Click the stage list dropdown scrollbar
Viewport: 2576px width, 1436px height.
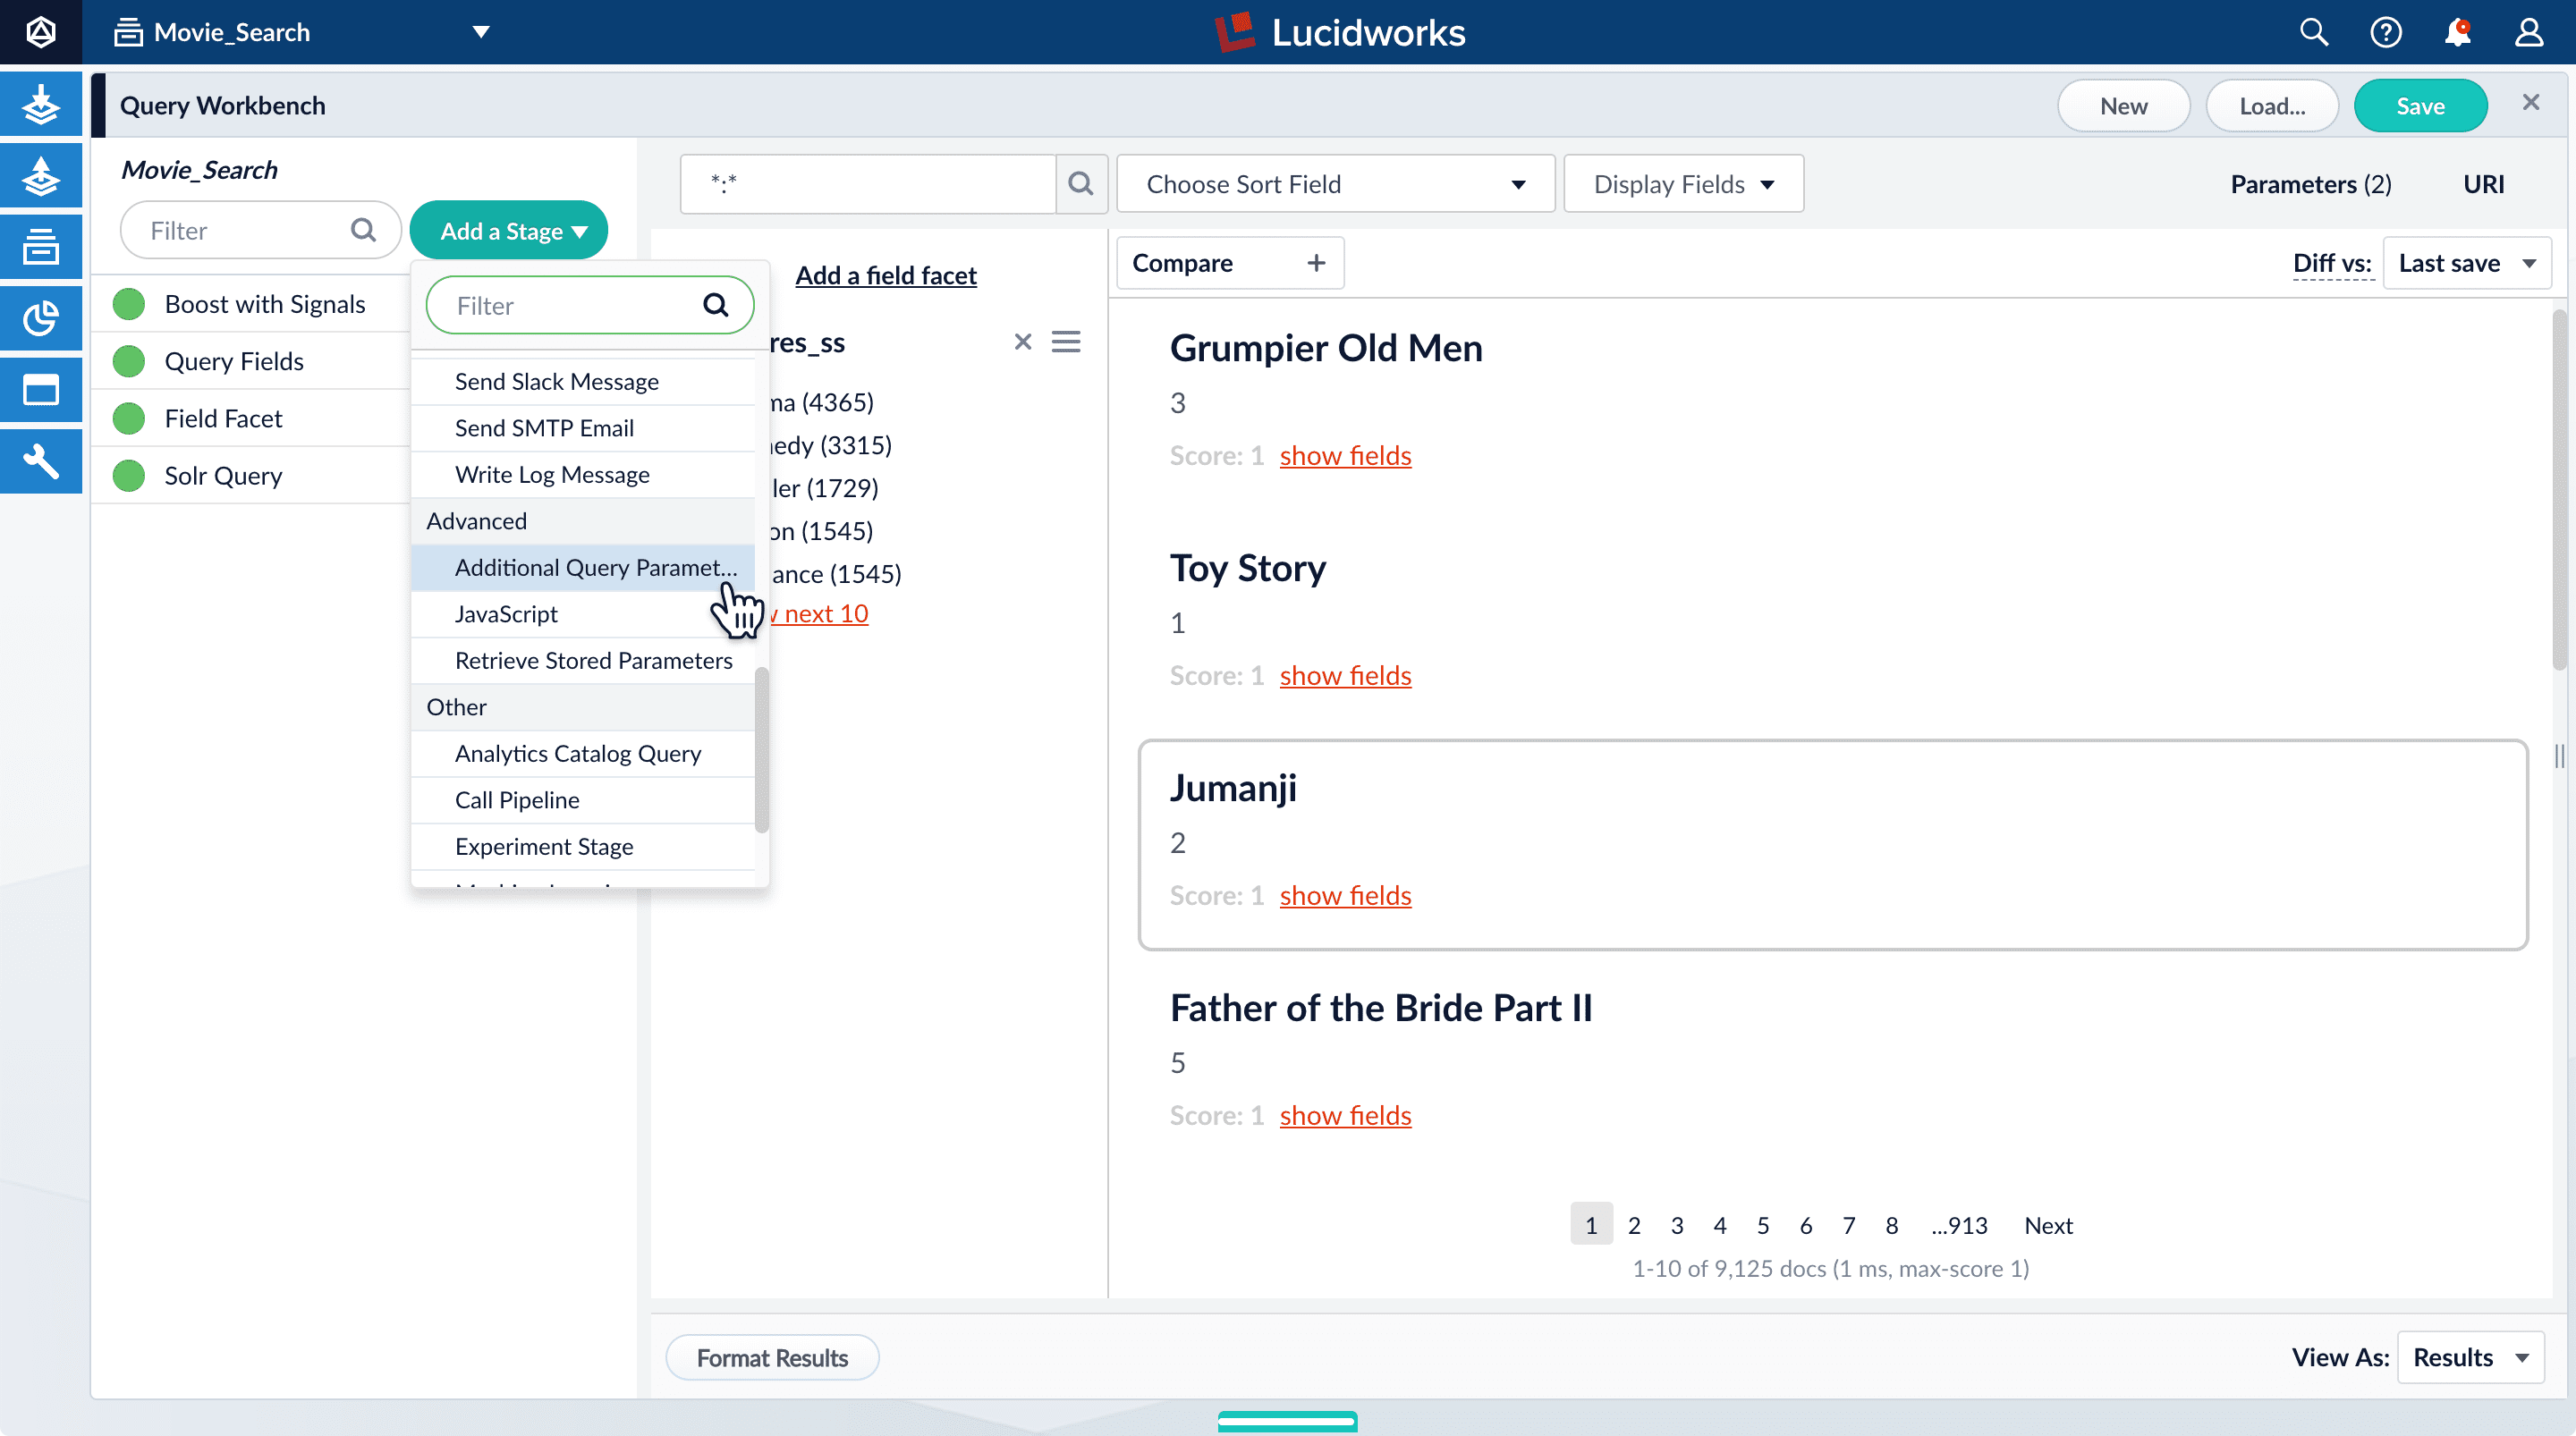(x=762, y=750)
